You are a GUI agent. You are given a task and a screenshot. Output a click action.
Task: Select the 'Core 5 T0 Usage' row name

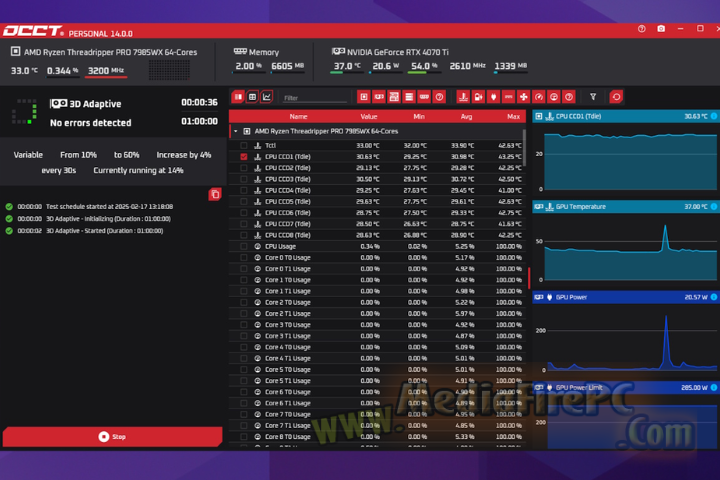pyautogui.click(x=288, y=370)
